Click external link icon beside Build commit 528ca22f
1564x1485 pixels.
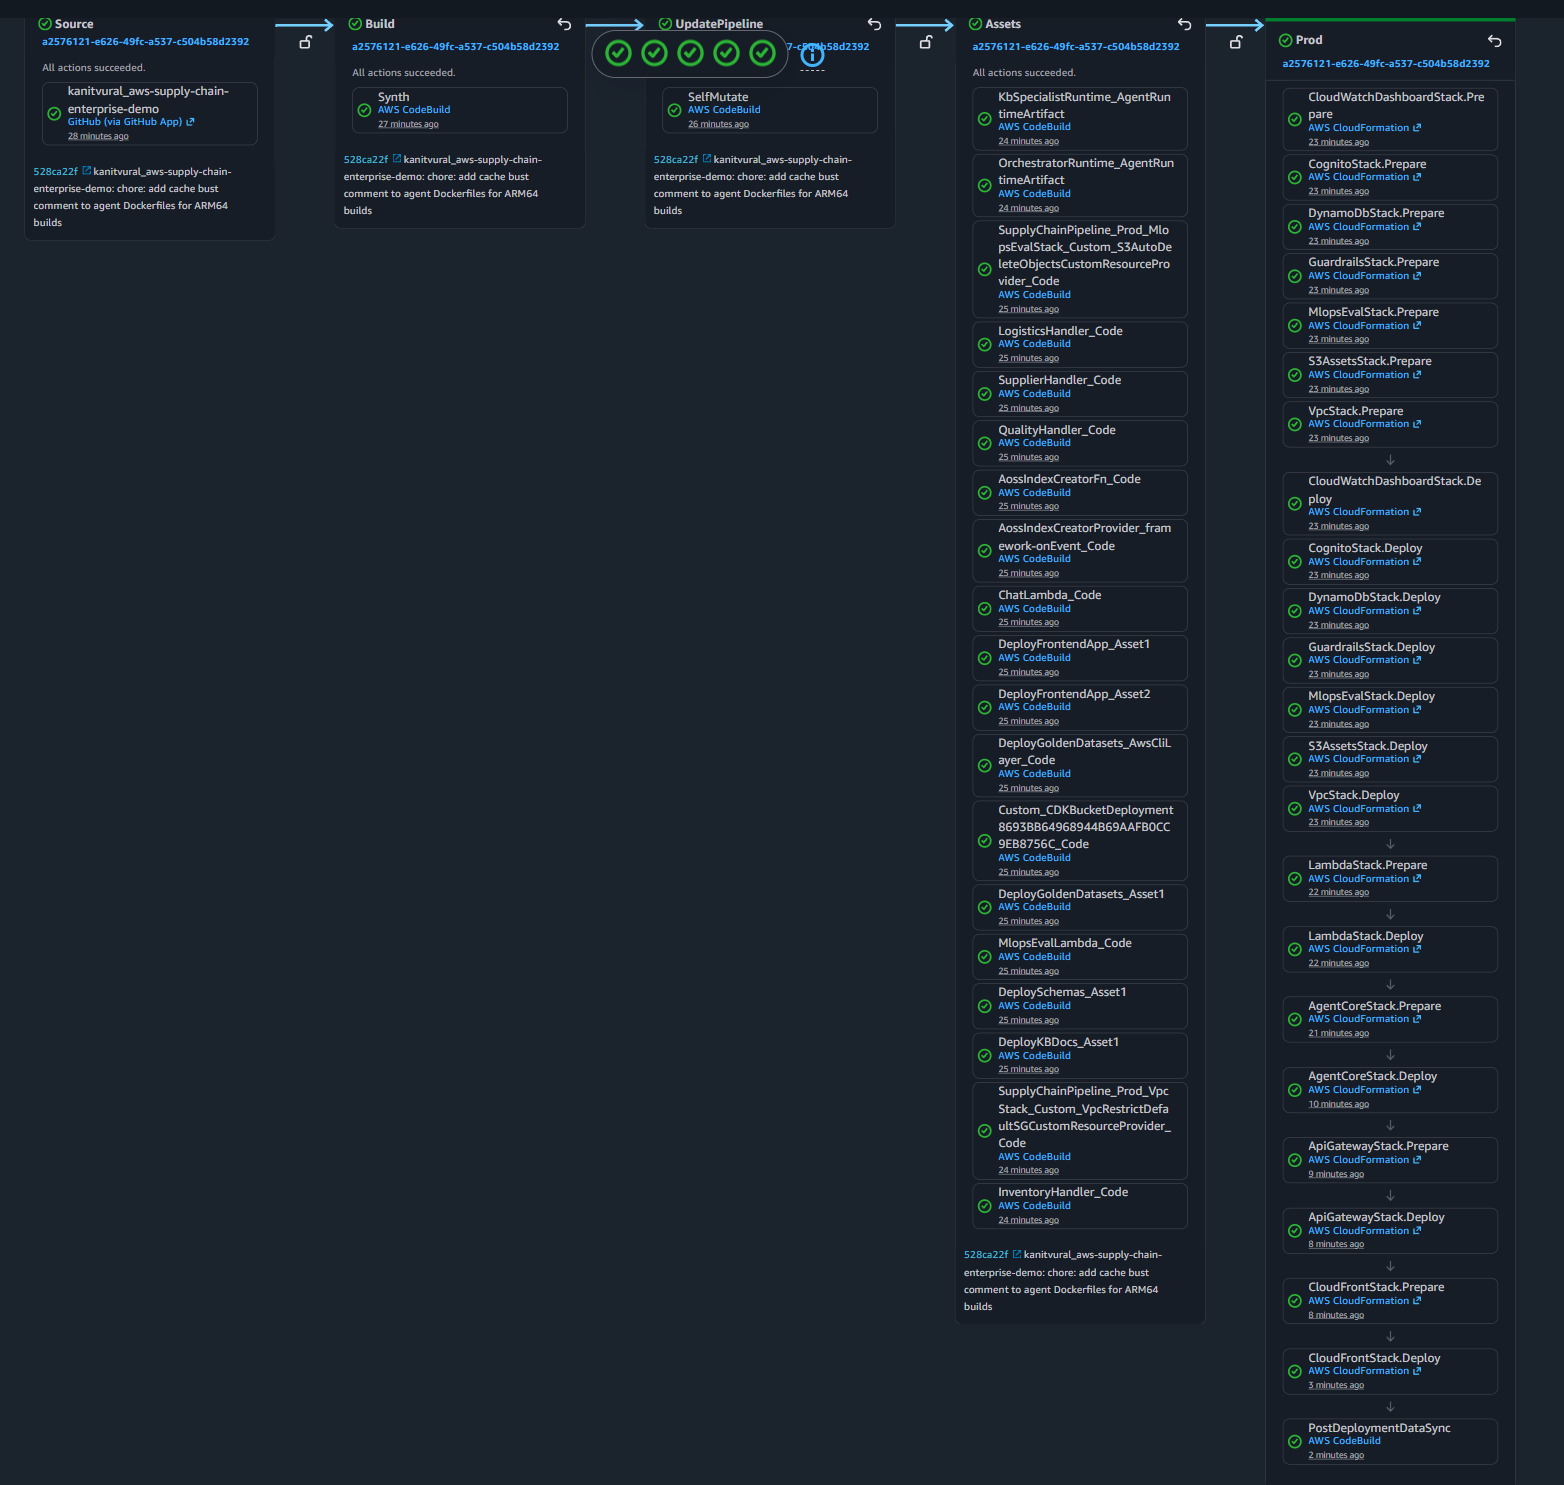click(397, 158)
